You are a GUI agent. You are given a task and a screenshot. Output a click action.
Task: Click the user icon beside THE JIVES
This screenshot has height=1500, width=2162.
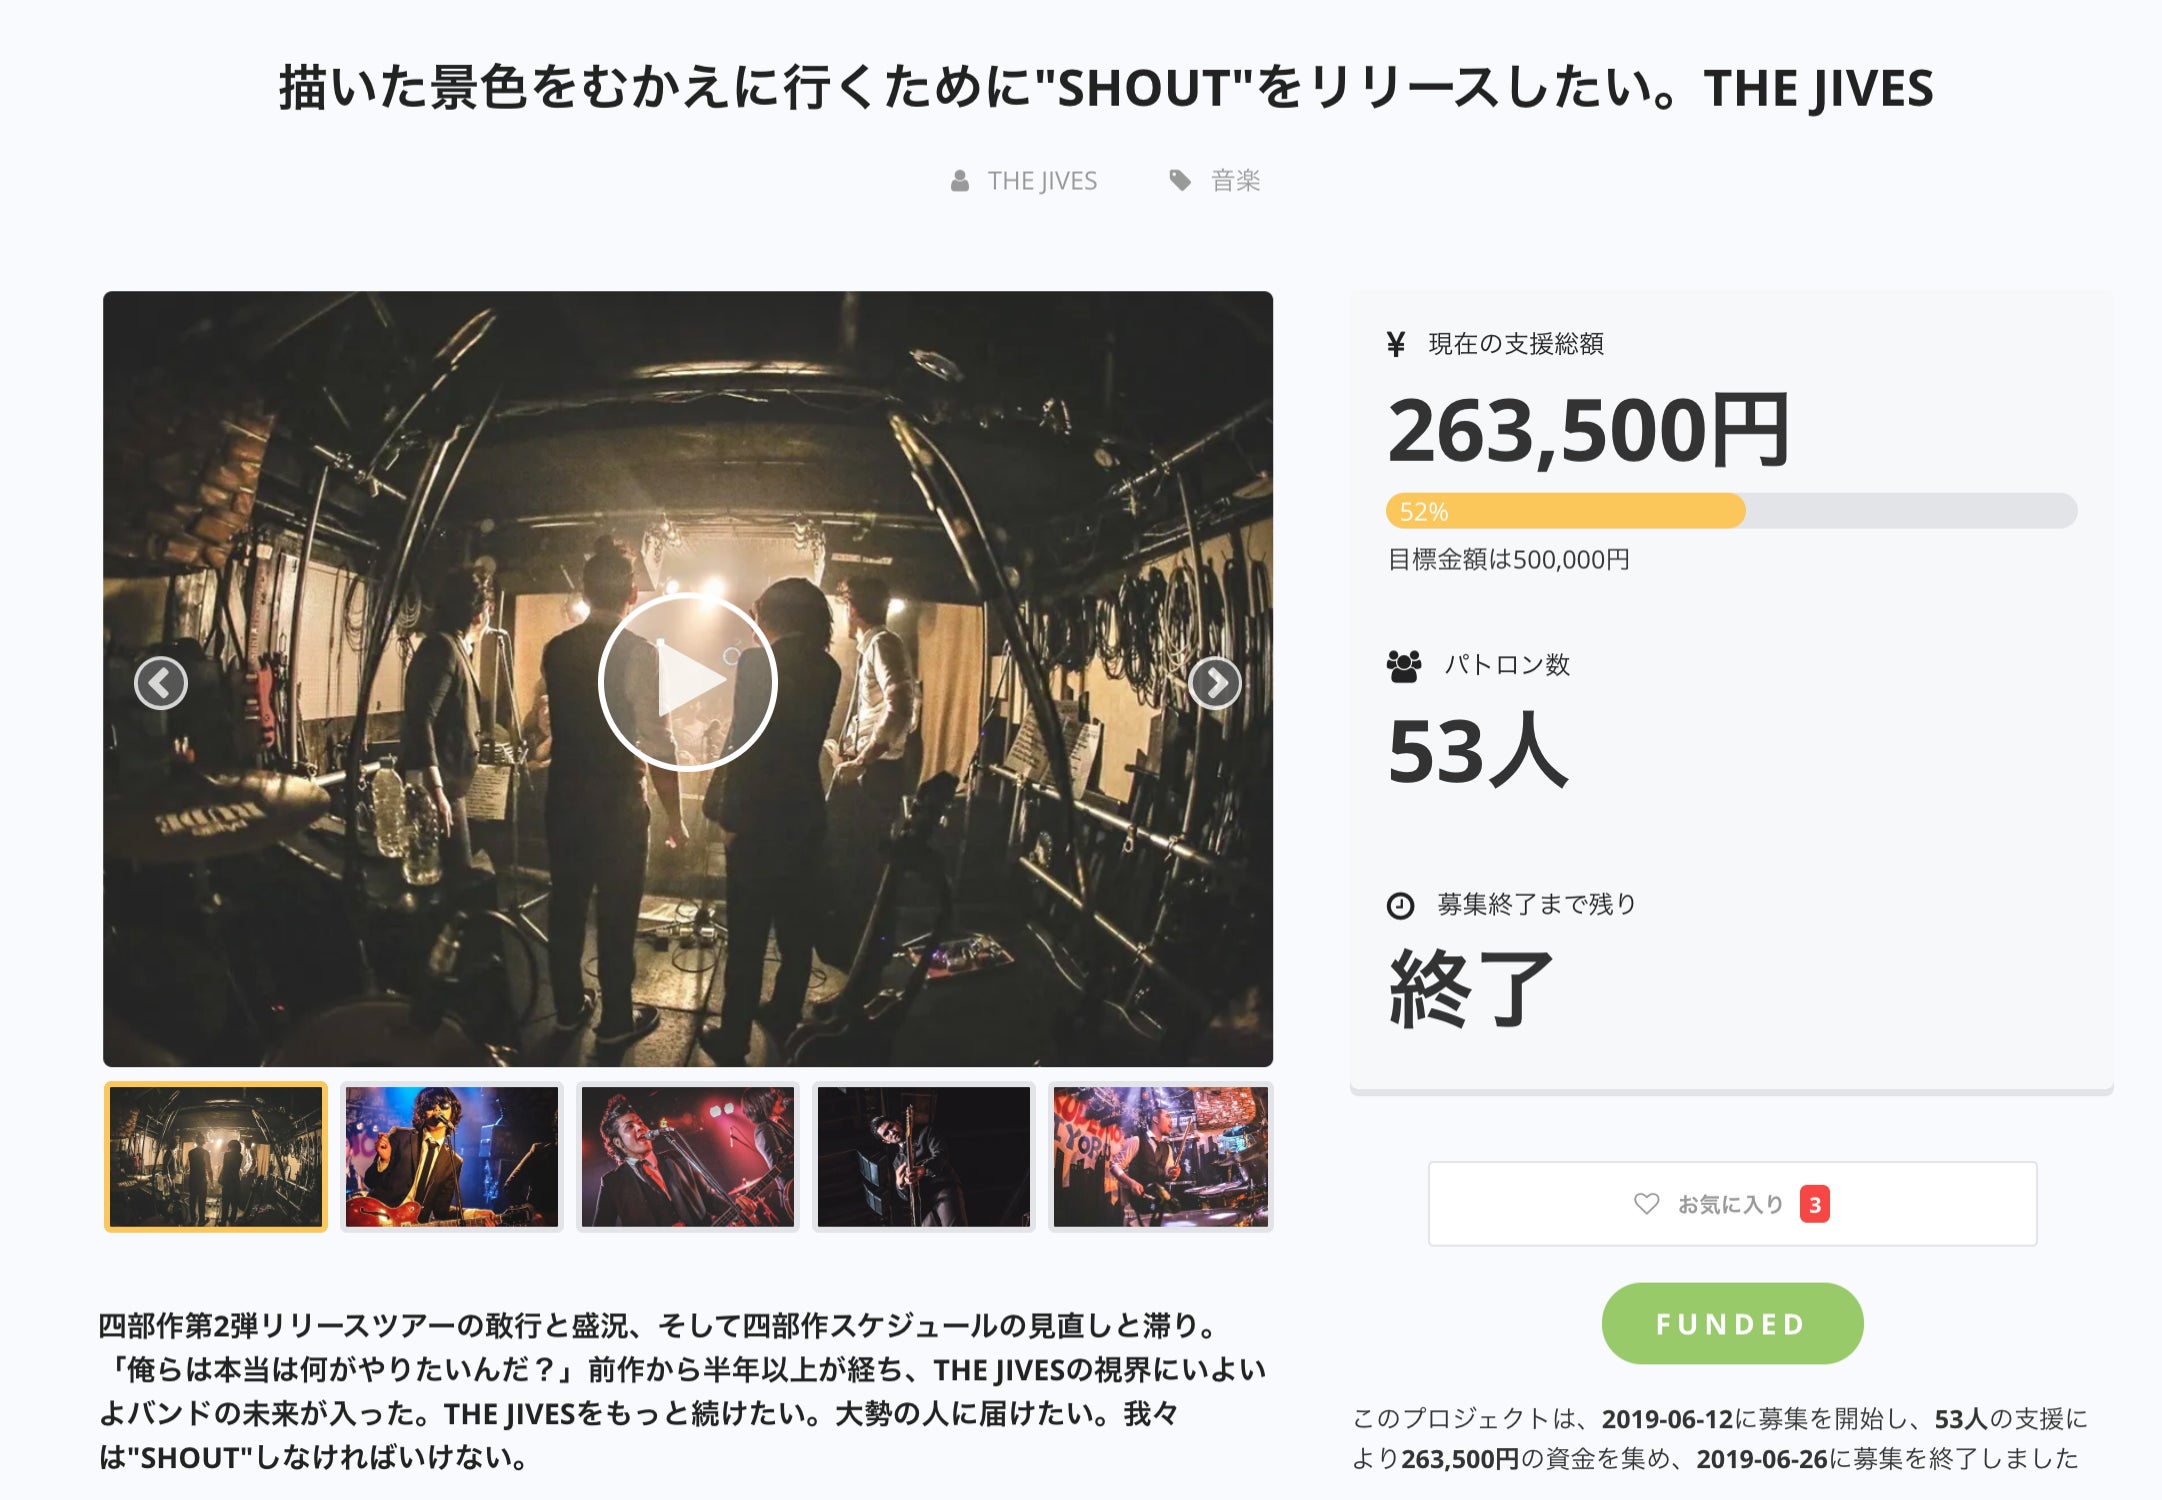click(x=960, y=181)
